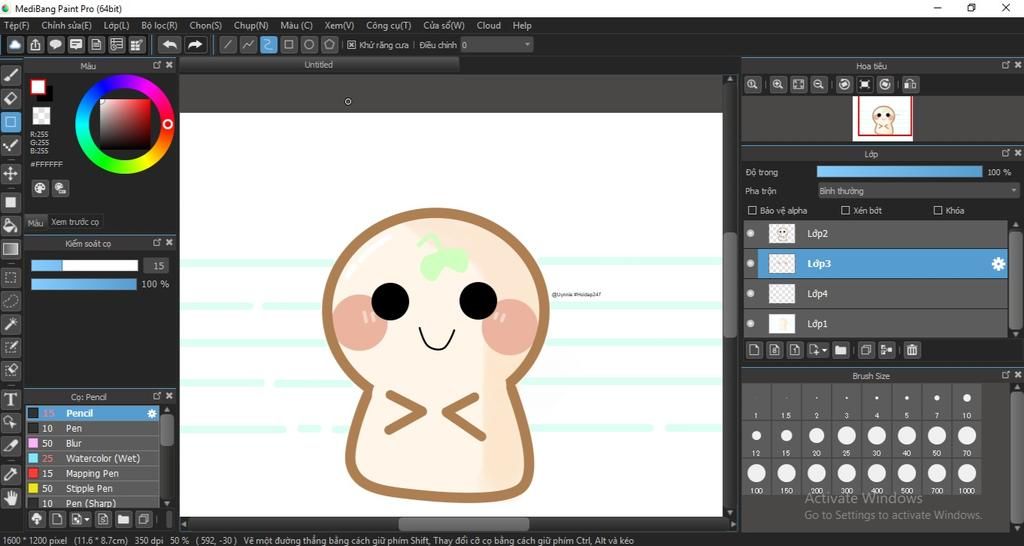Screen dimensions: 1024x546
Task: Hide layer Lớp2 visibility dot
Action: coord(750,233)
